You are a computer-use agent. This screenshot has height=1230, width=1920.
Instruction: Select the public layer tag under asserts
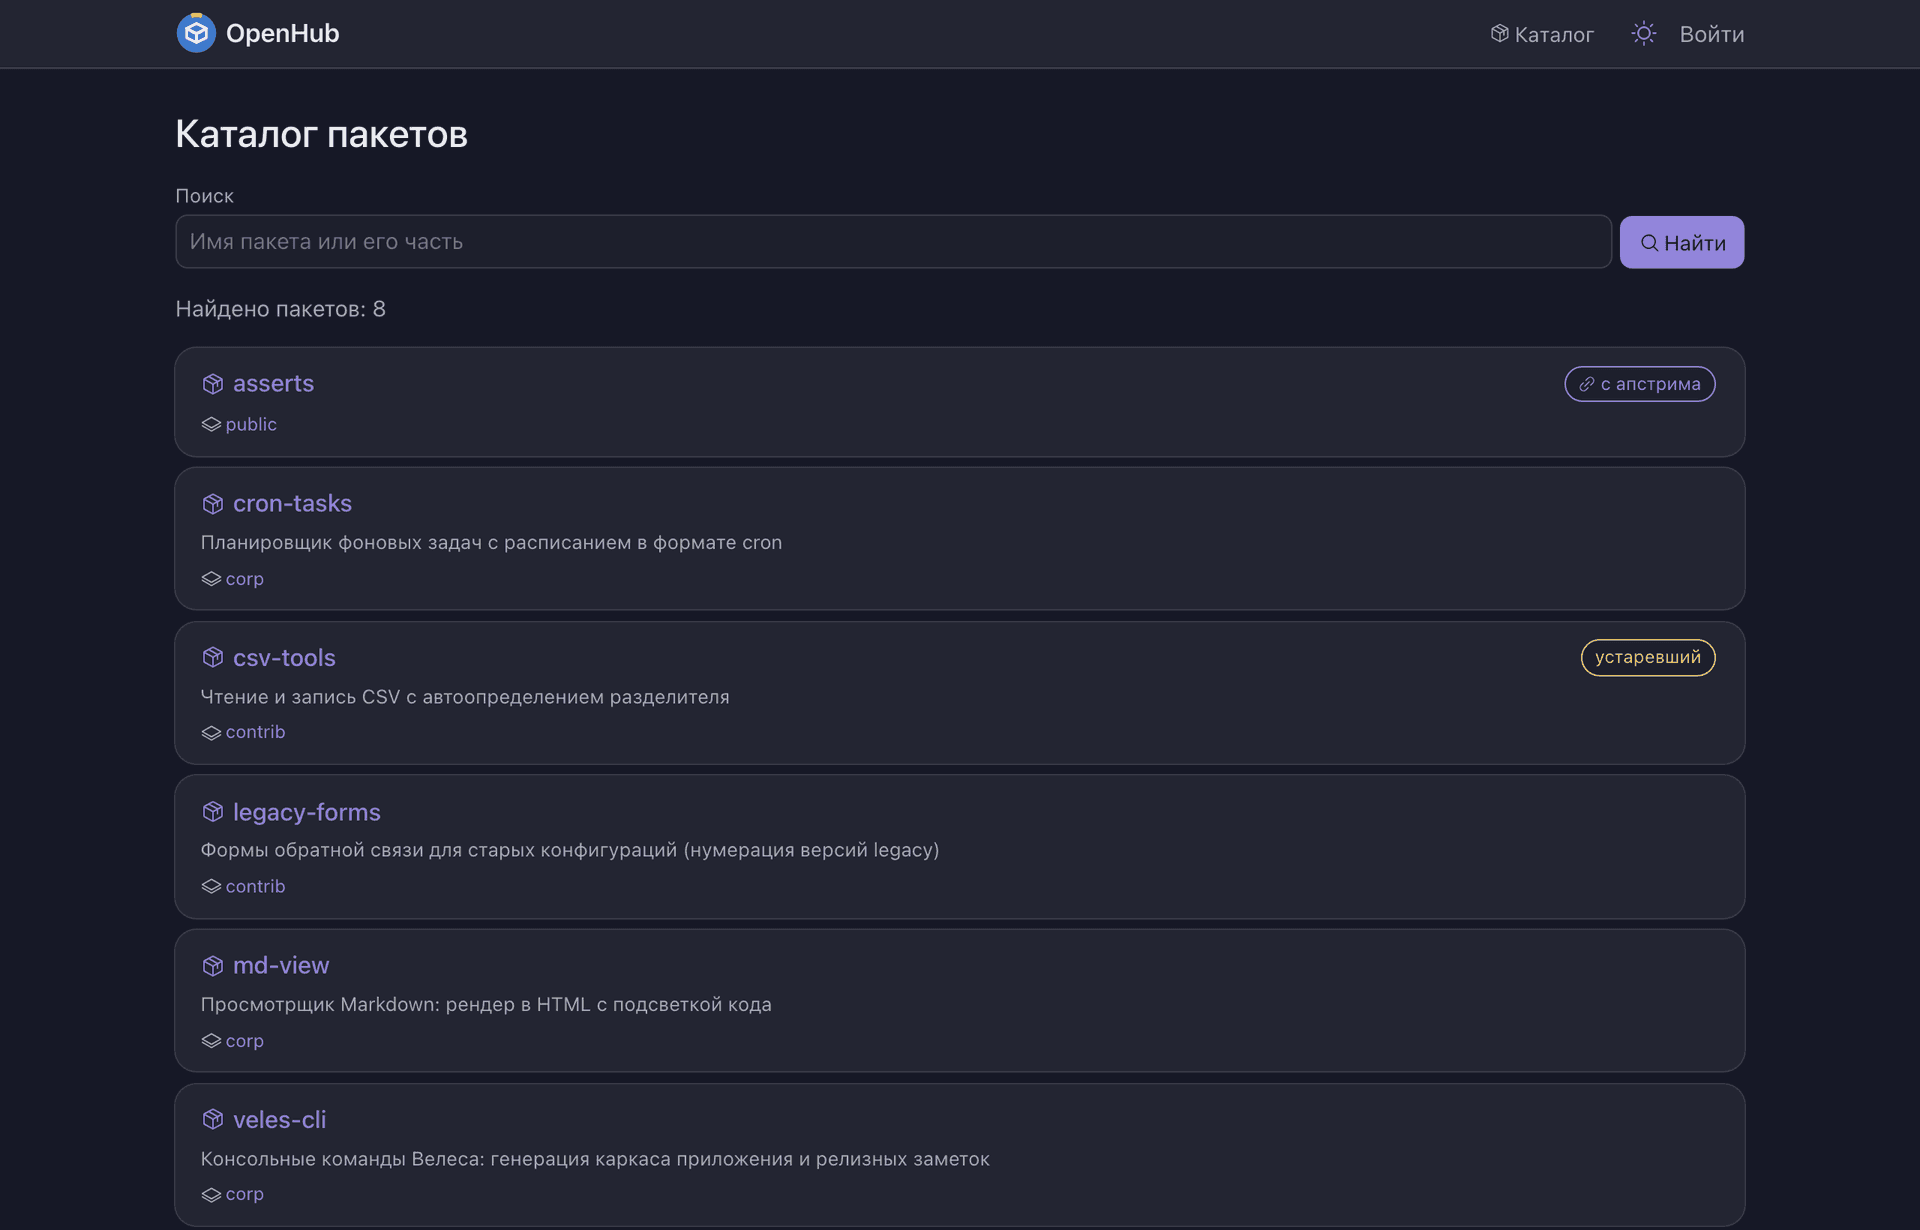coord(251,424)
